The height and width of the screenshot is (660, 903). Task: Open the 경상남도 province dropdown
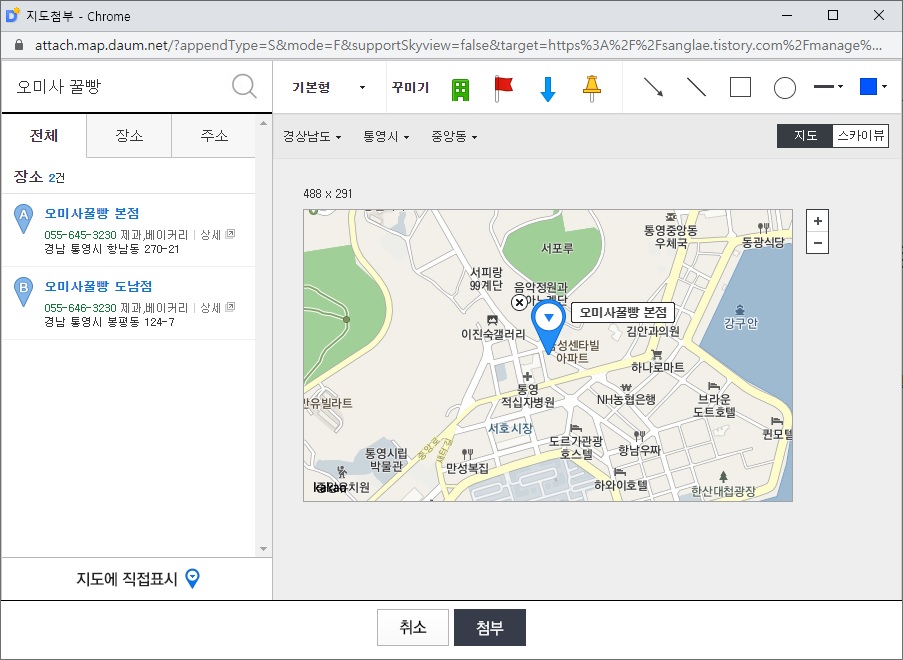(x=312, y=136)
